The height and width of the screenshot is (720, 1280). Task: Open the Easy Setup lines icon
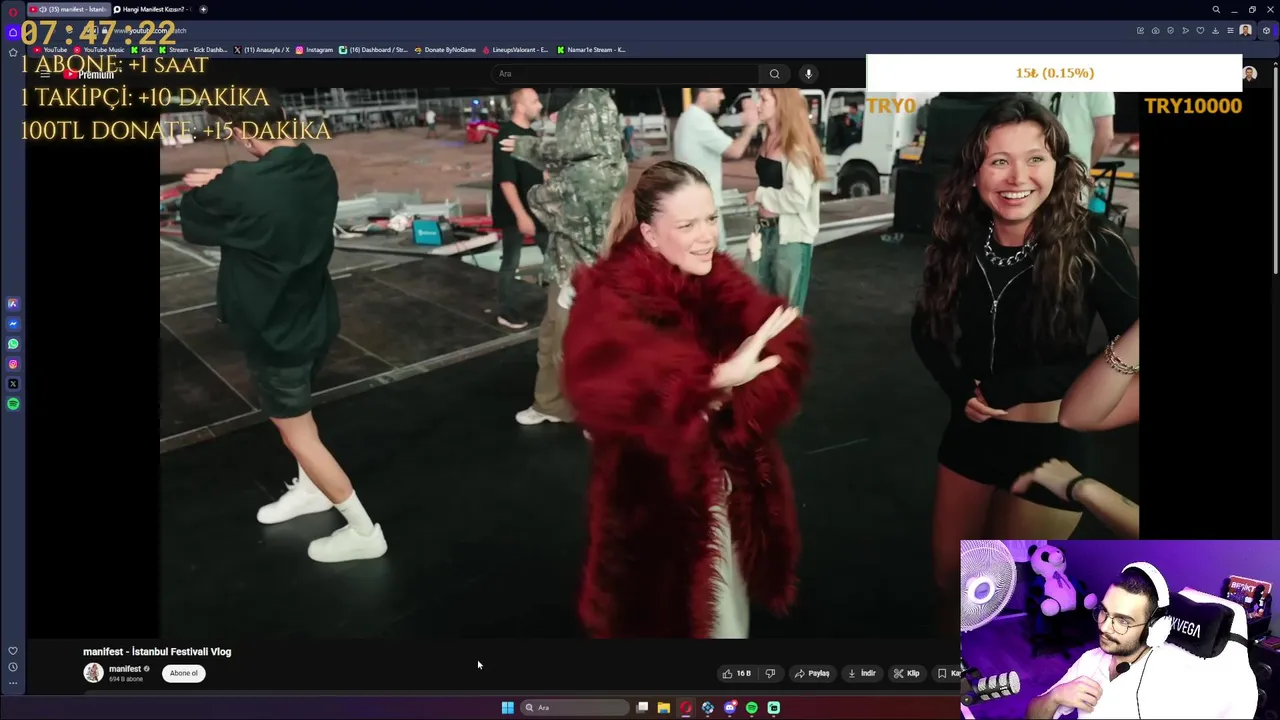click(x=1230, y=31)
